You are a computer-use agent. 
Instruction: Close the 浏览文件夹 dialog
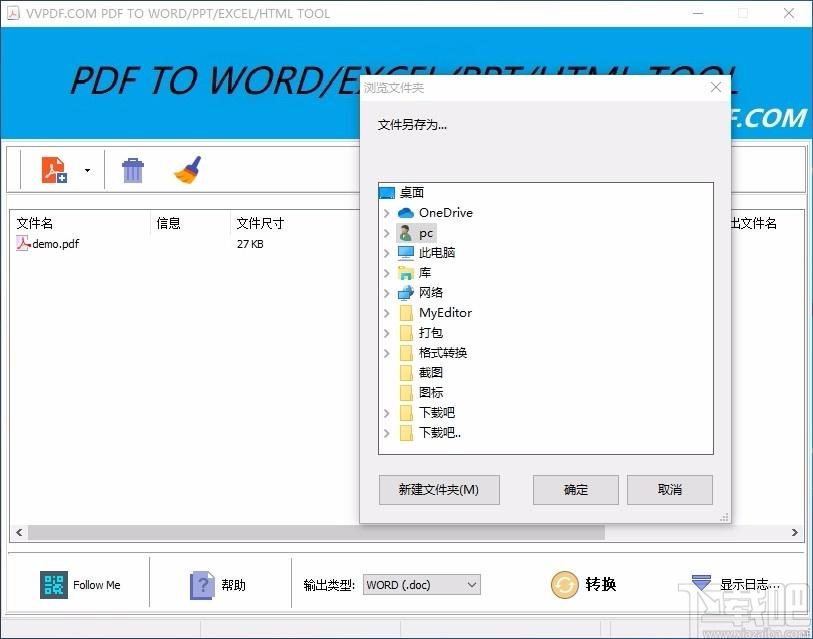716,87
